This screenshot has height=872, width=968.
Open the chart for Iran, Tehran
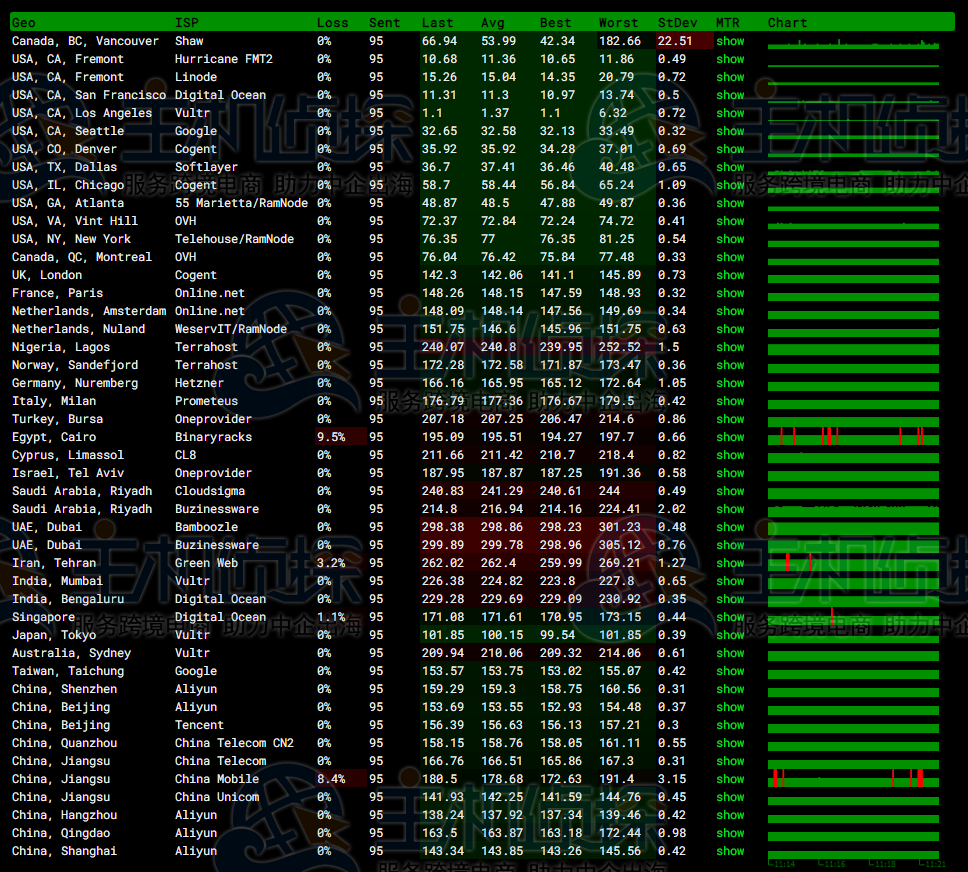(x=854, y=563)
